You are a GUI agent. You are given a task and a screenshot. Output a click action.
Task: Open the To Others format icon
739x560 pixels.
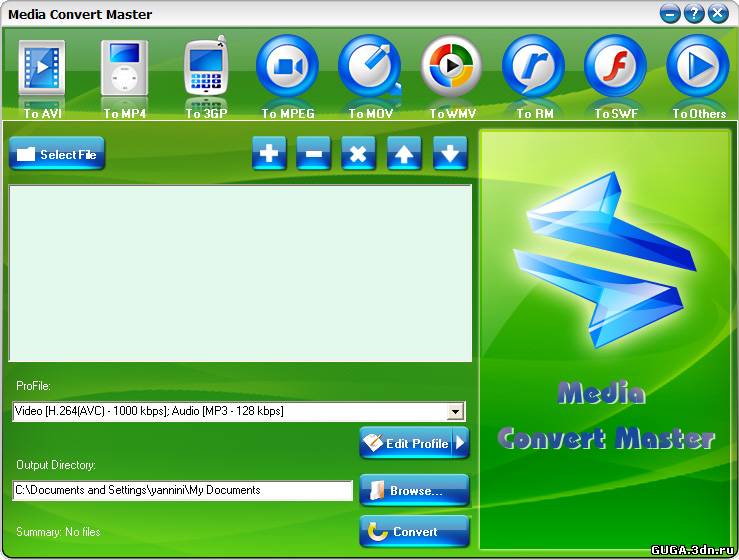[698, 66]
